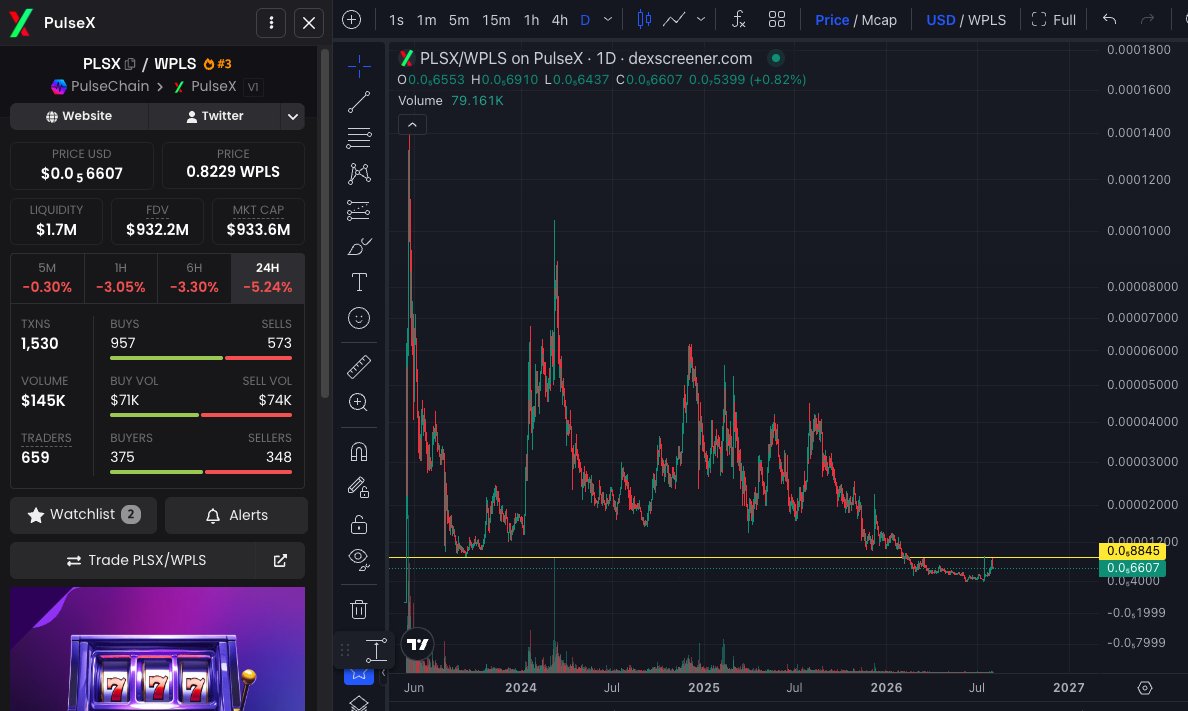
Task: Switch quote currency to WPLS
Action: click(x=986, y=20)
